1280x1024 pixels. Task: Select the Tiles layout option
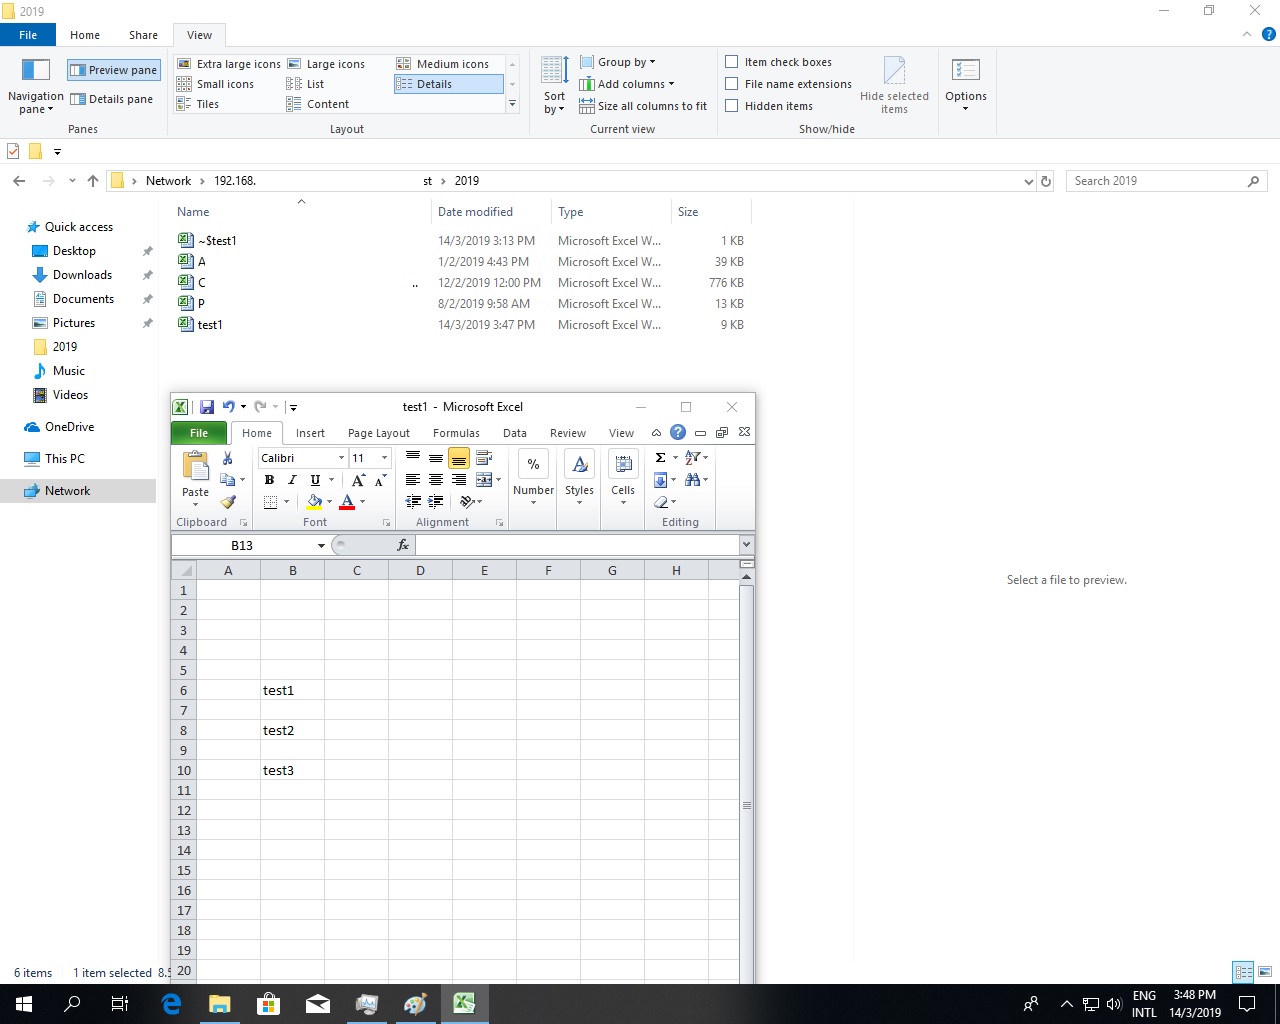pos(198,104)
